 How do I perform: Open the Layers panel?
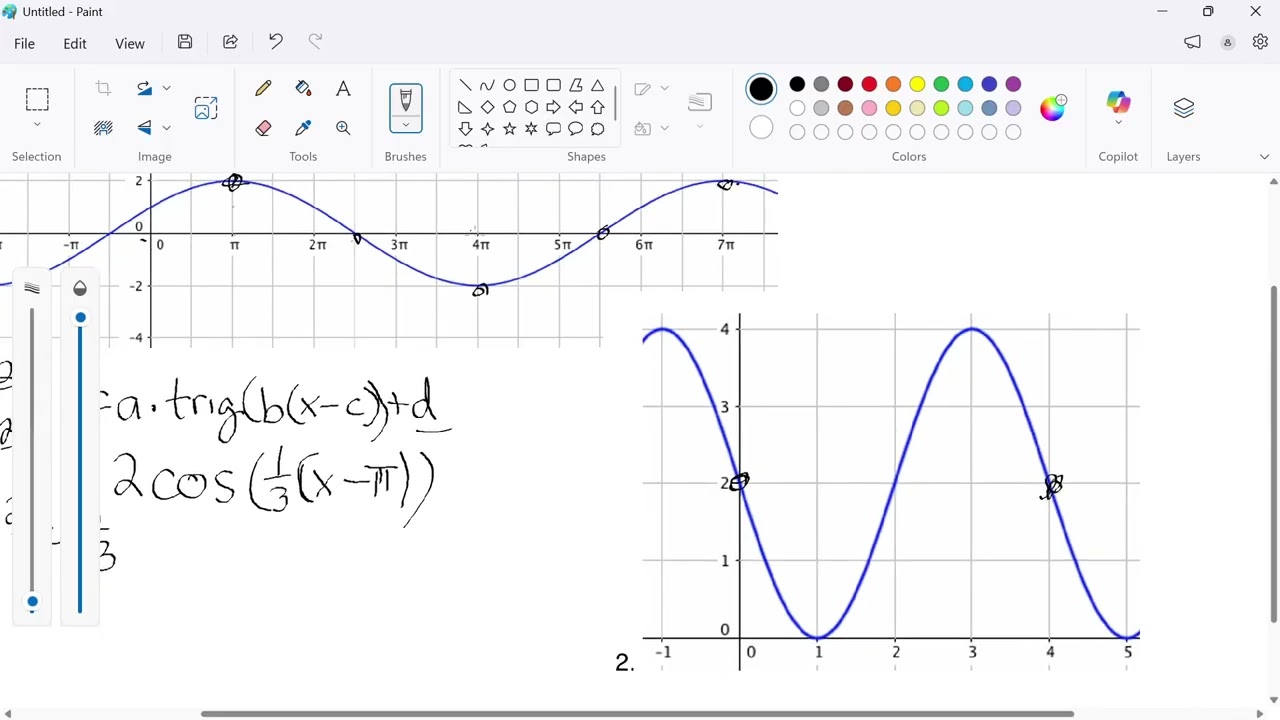tap(1184, 108)
